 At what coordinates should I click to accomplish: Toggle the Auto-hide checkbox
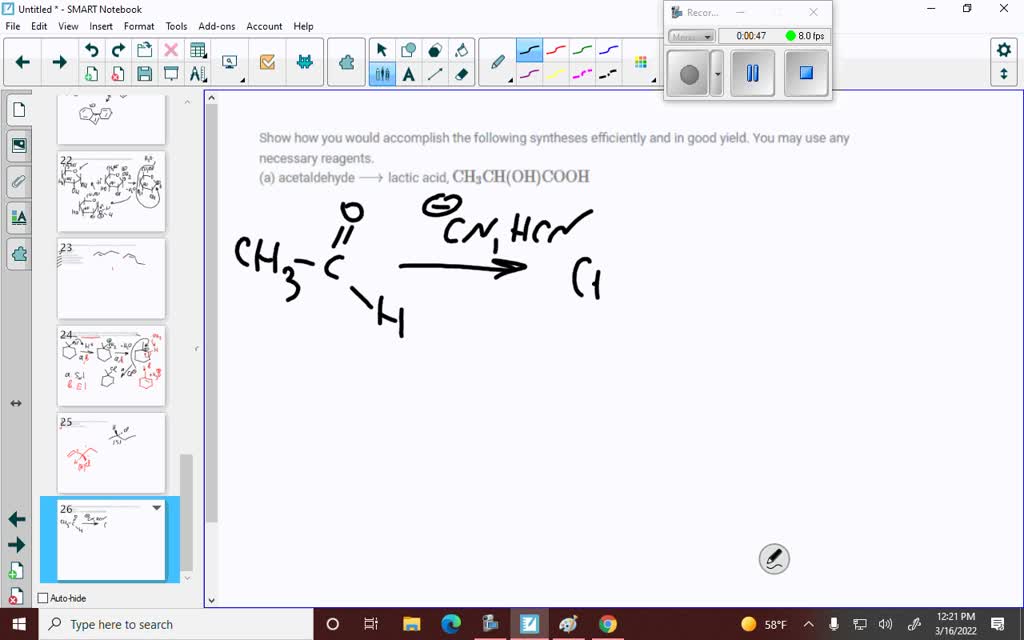[42, 598]
